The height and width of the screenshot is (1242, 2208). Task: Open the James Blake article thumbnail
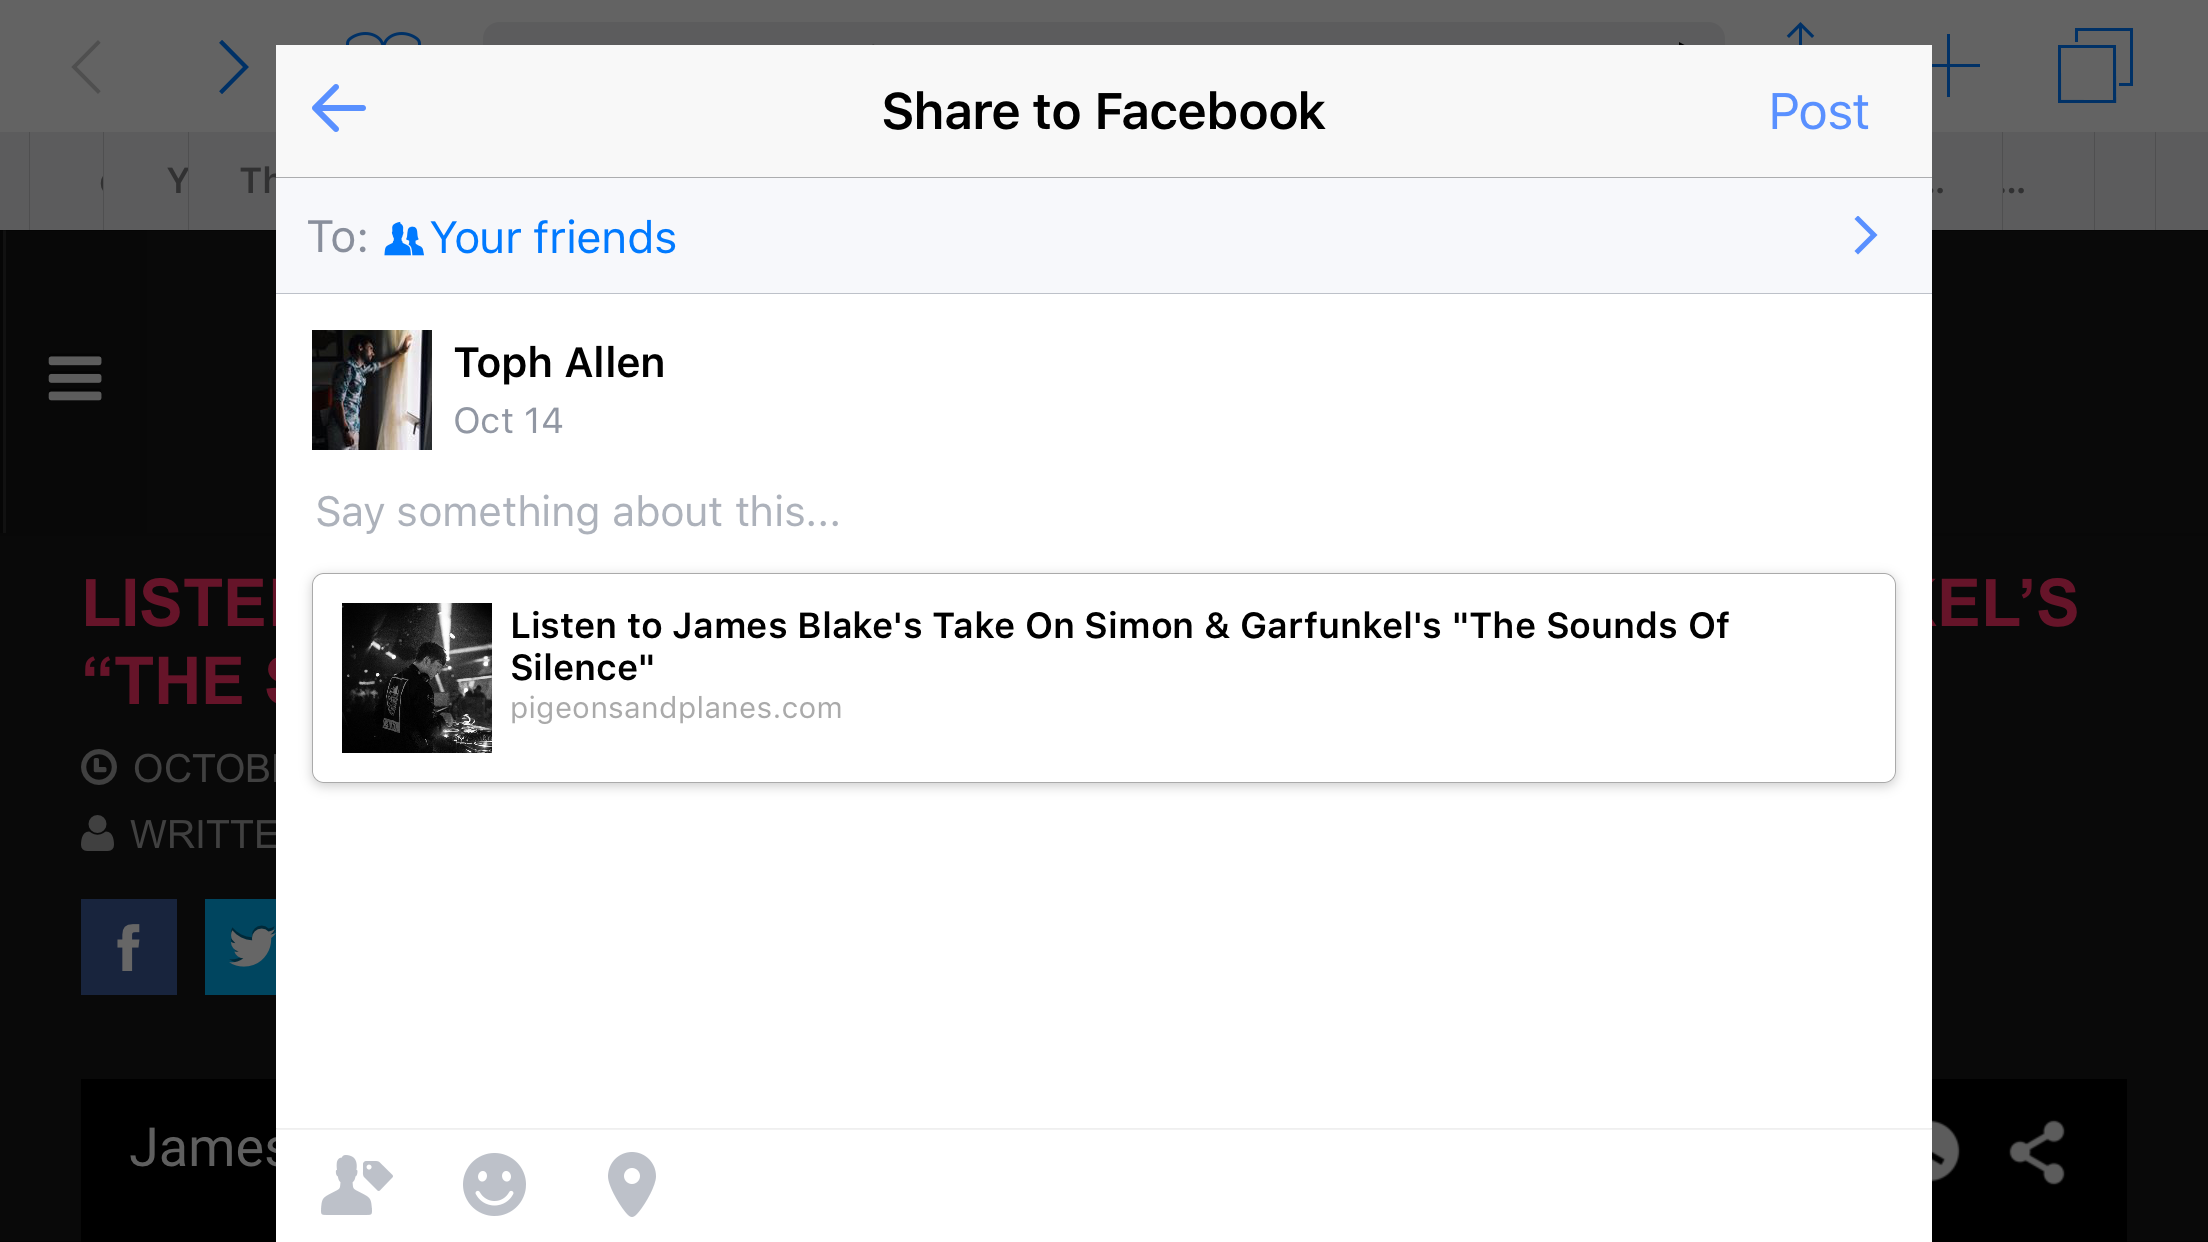417,678
